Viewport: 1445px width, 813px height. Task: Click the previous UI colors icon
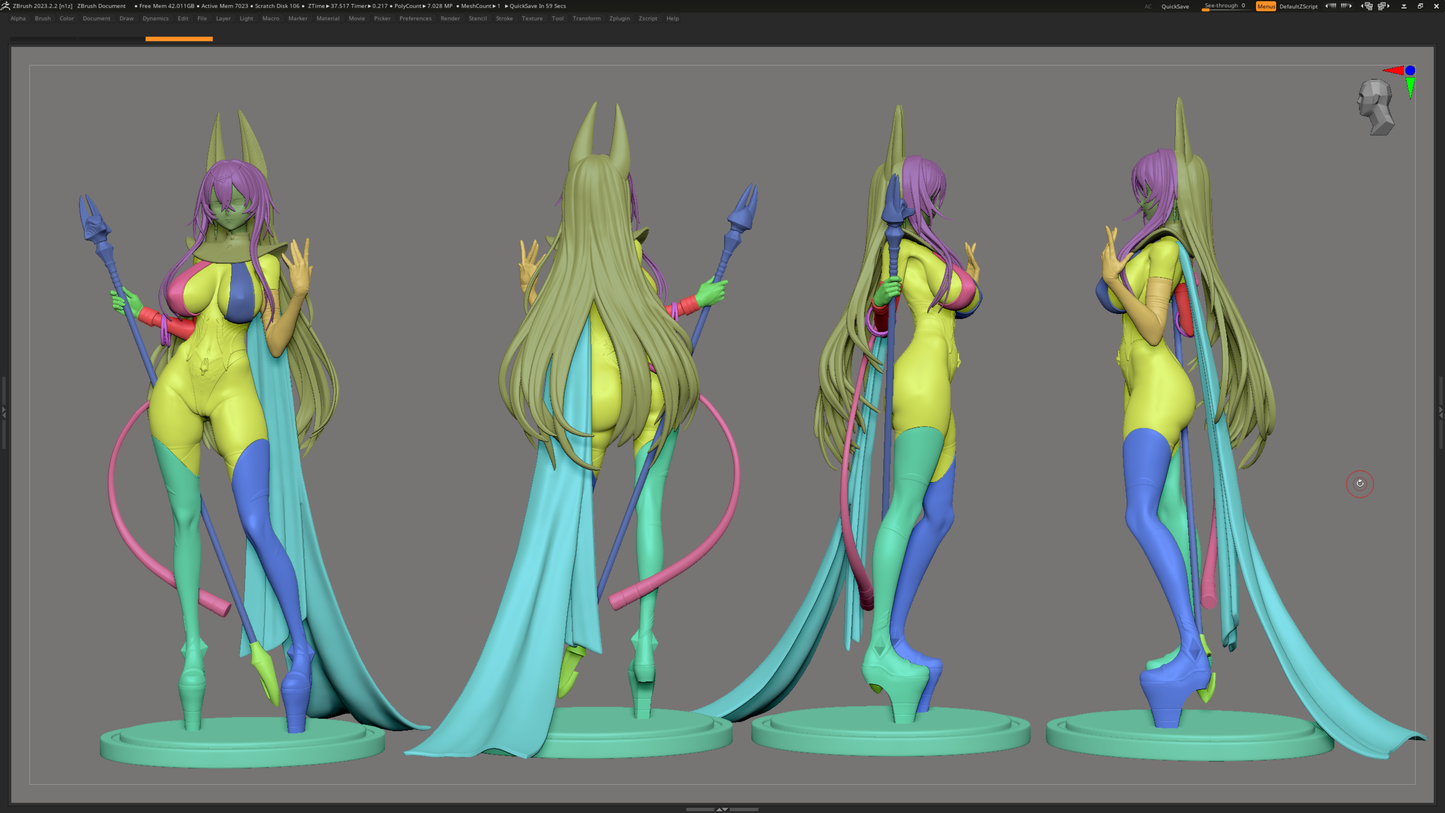(1367, 6)
